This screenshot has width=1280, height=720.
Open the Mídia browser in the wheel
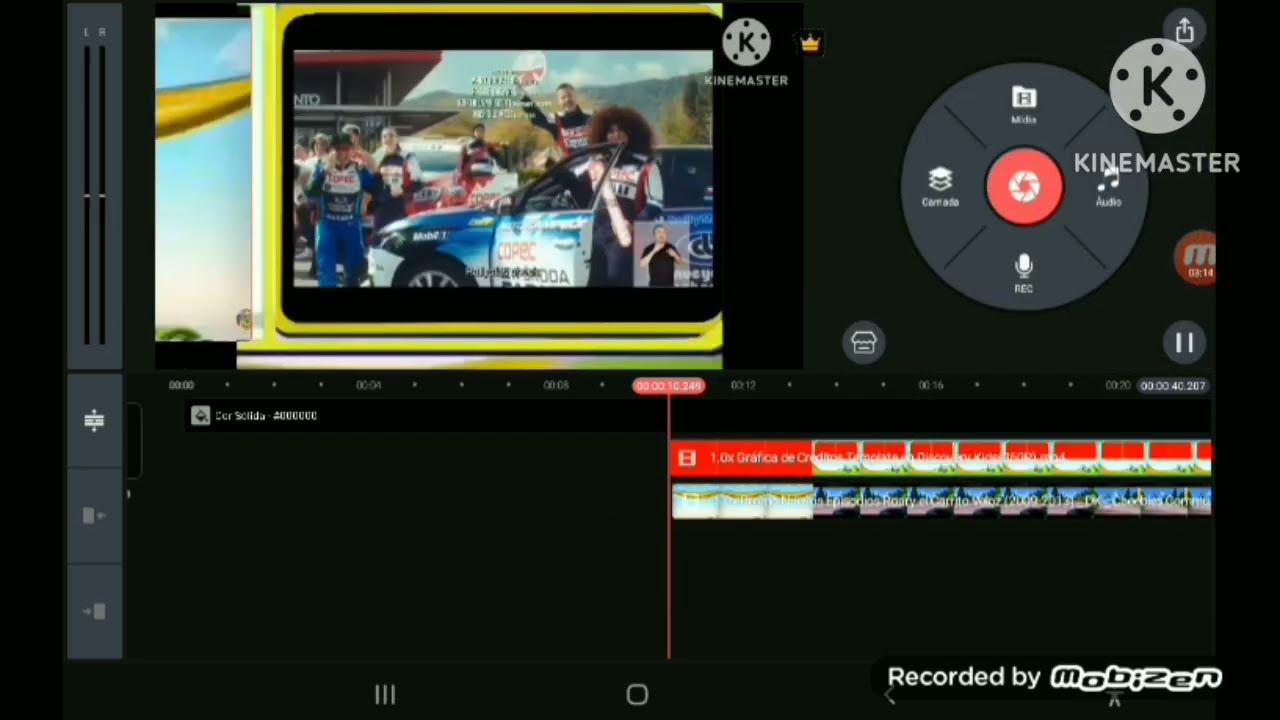tap(1023, 104)
